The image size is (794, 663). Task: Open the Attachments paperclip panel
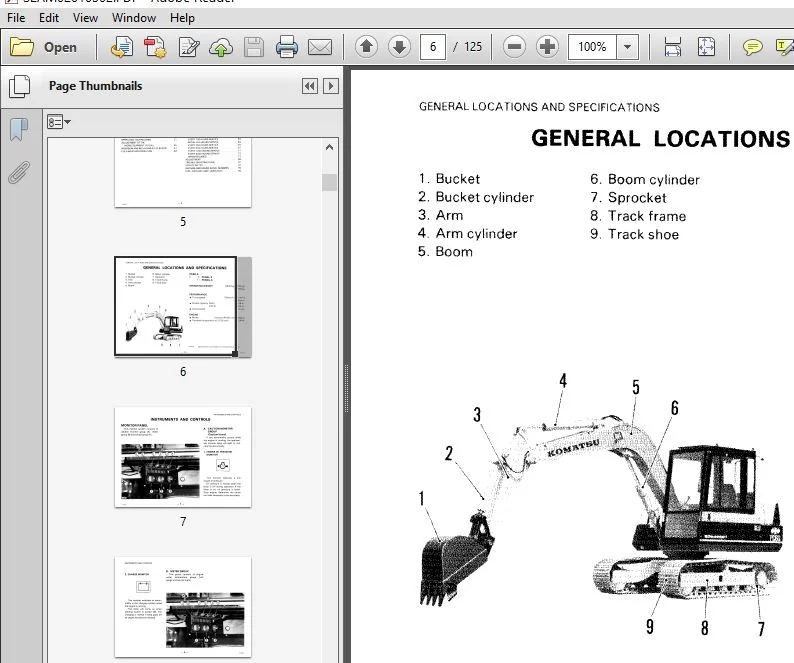[x=19, y=172]
